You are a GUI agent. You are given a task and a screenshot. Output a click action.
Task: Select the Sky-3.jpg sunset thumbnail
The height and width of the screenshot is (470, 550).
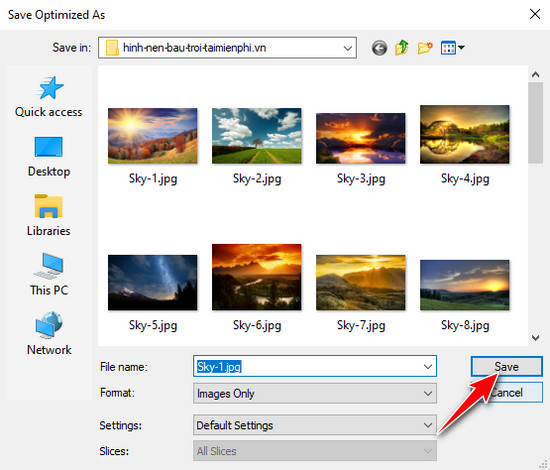tap(361, 138)
